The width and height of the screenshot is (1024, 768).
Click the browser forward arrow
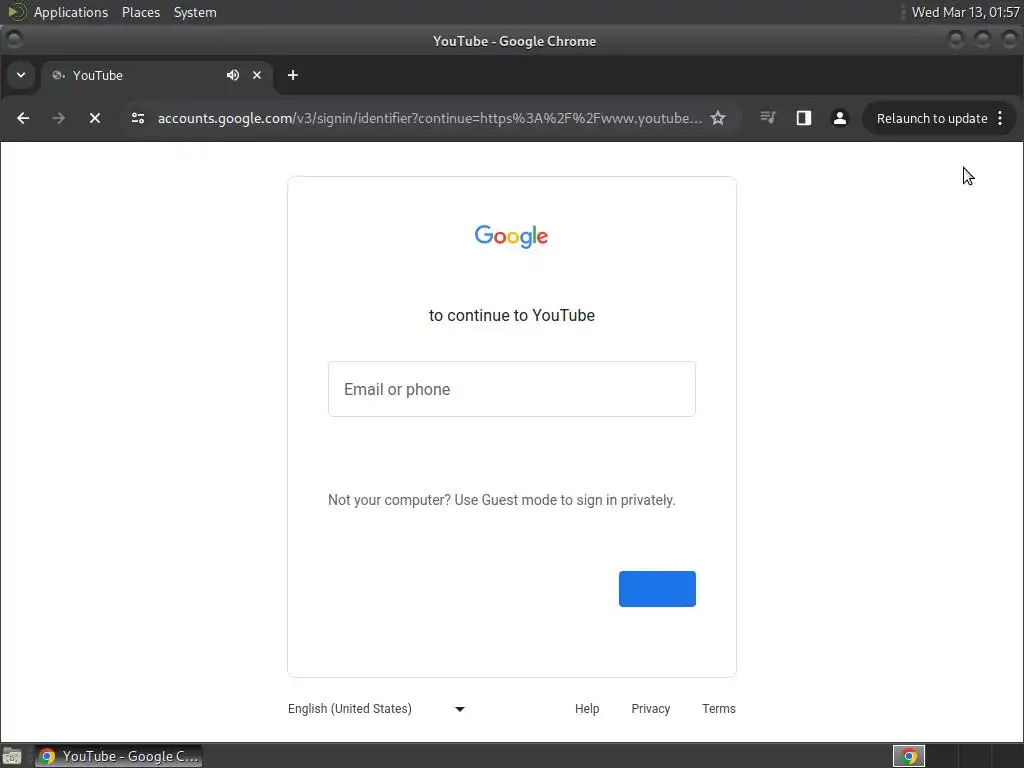tap(59, 118)
